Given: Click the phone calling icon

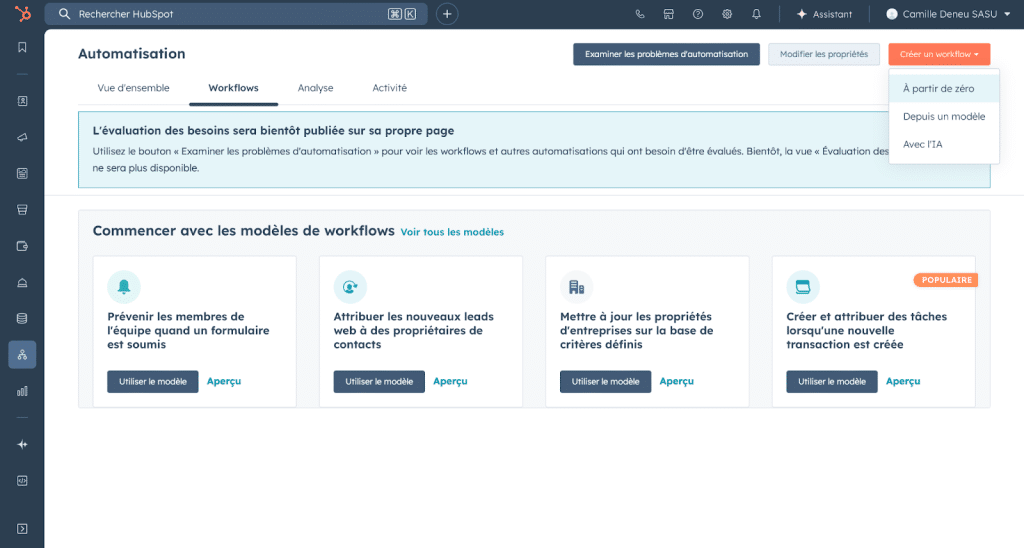Looking at the screenshot, I should coord(640,14).
